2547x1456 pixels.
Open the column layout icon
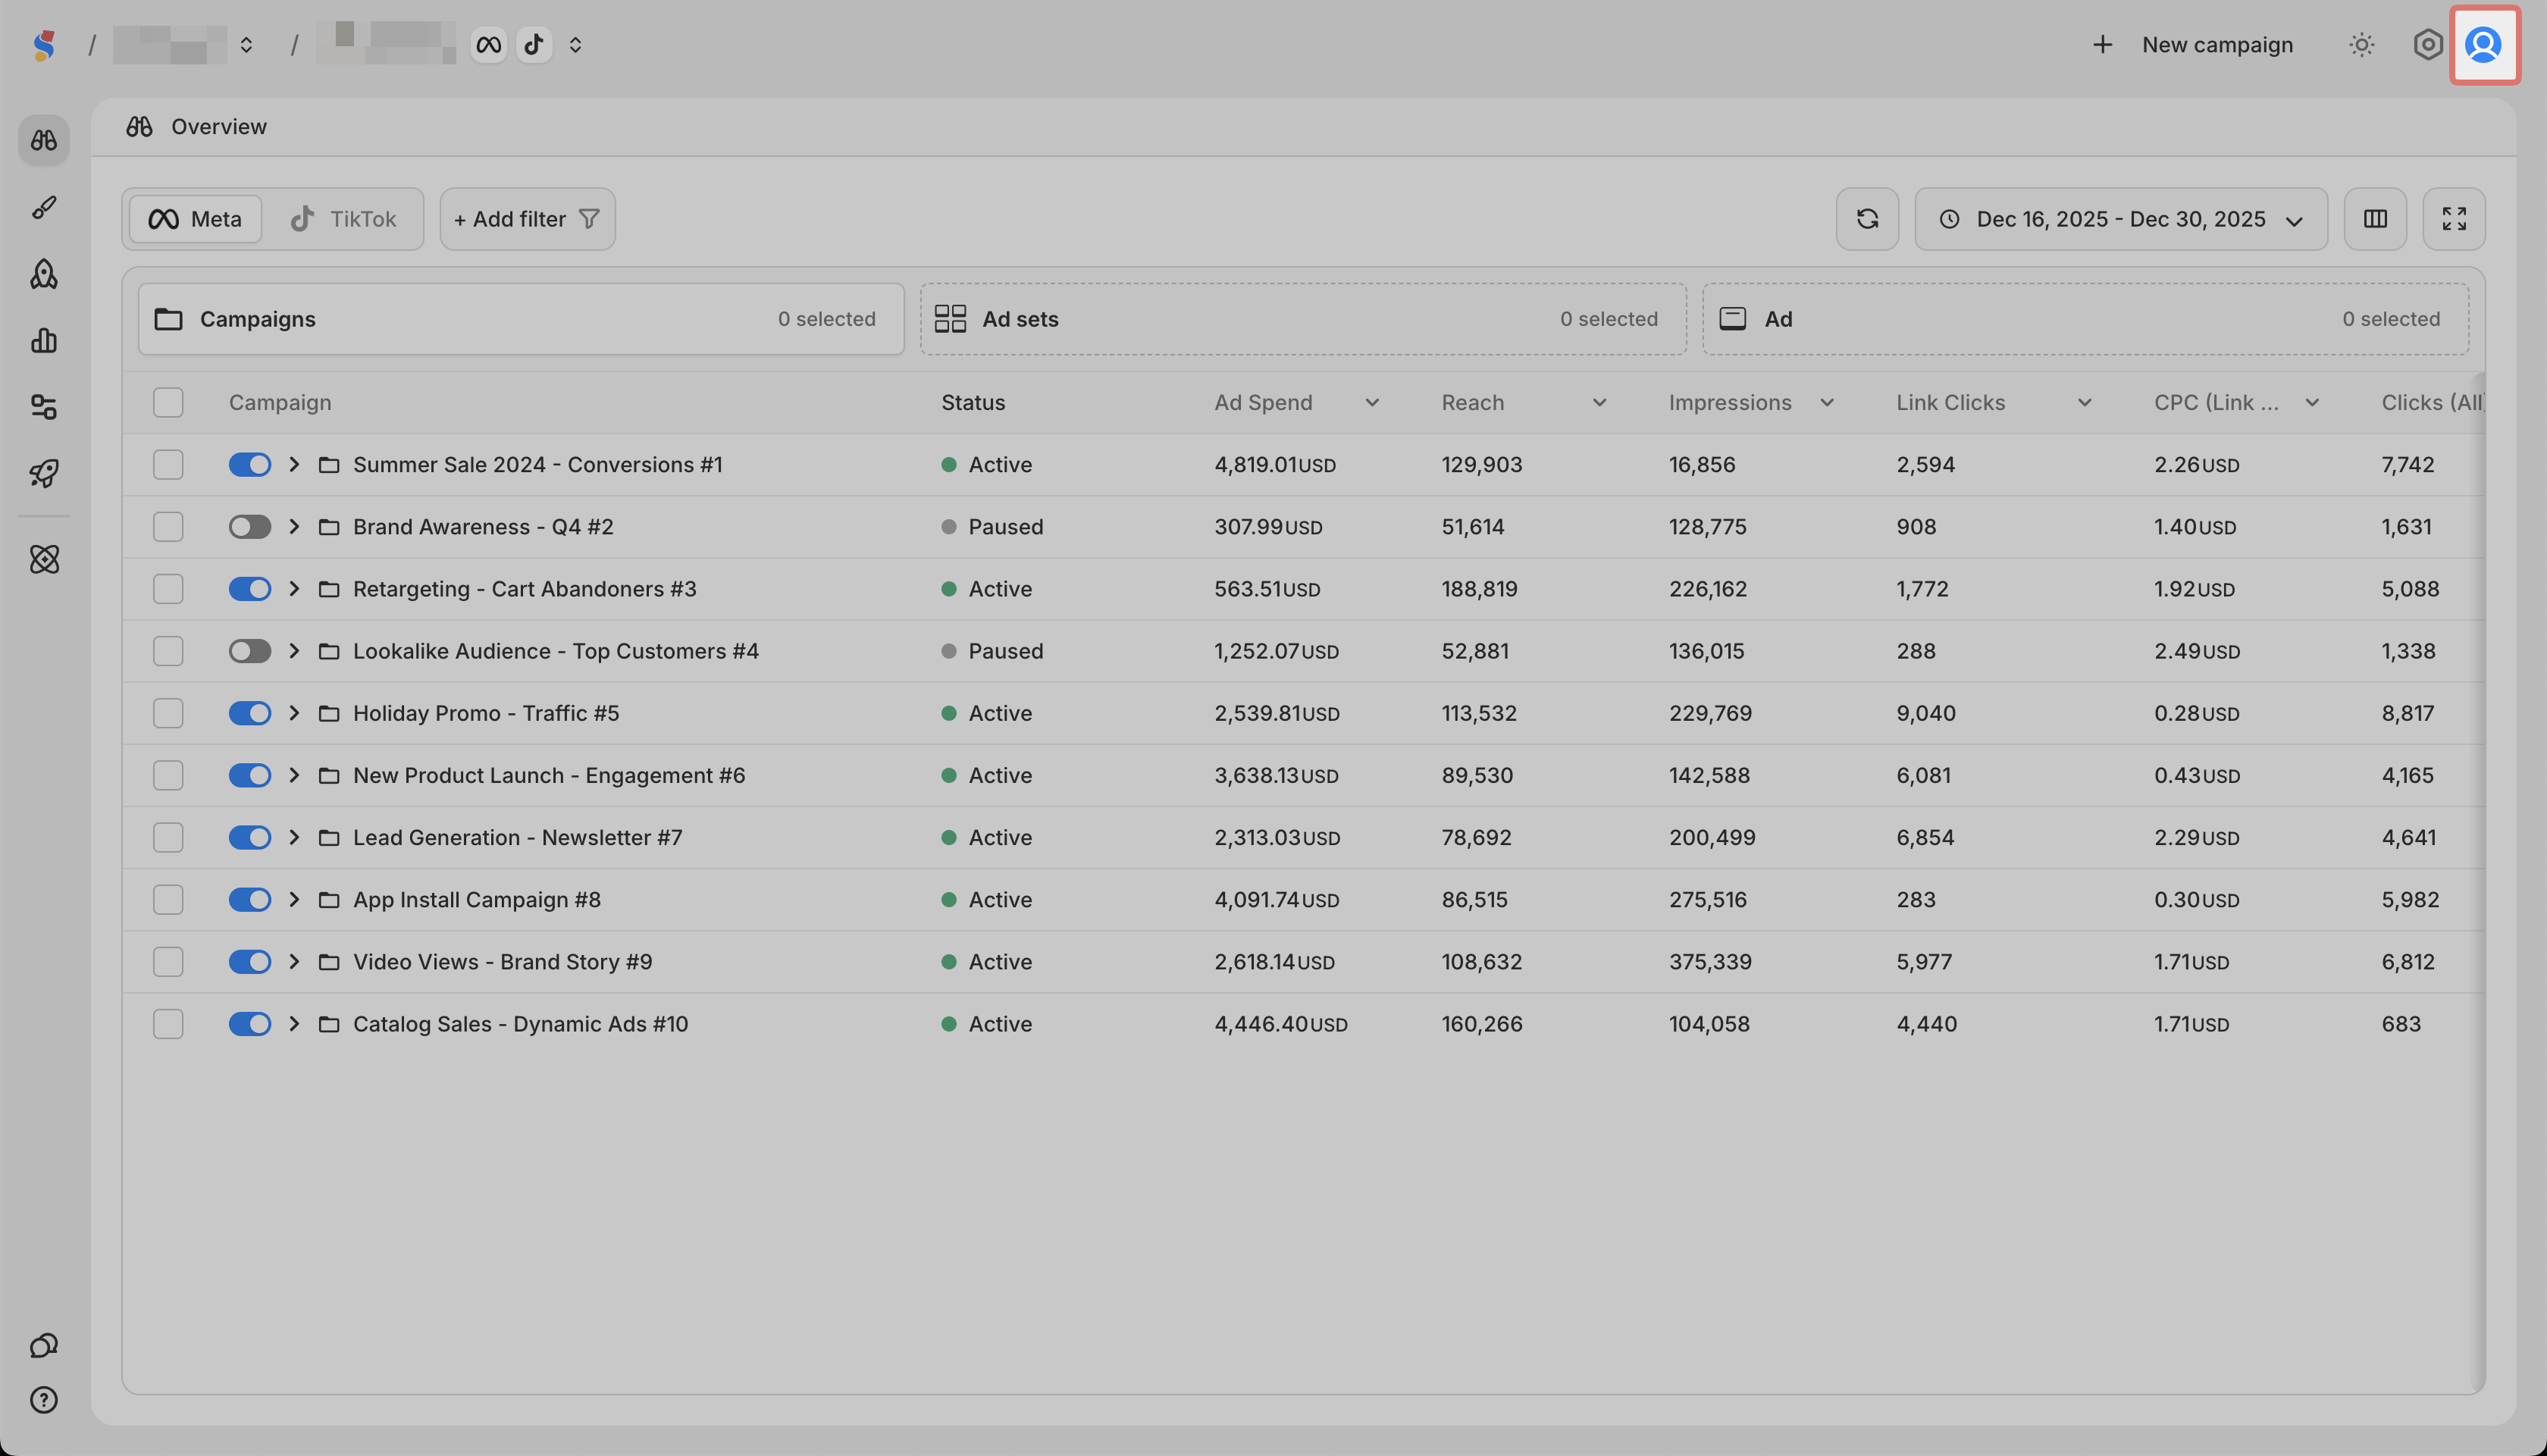coord(2375,219)
